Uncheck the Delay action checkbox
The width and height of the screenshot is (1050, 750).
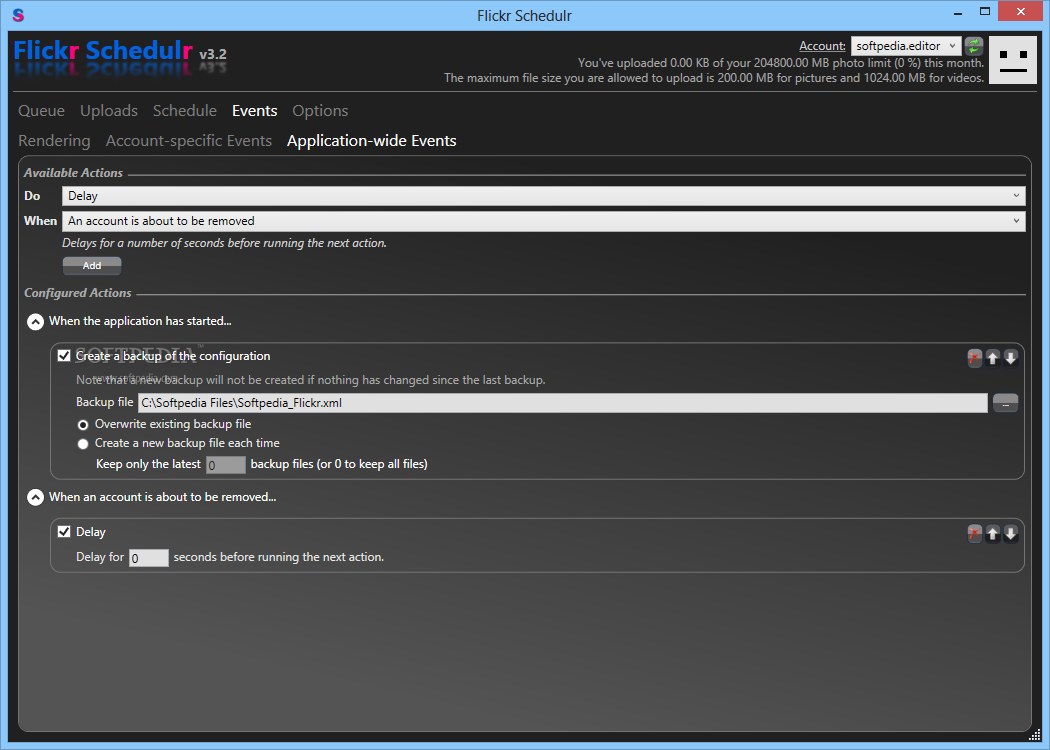coord(64,532)
